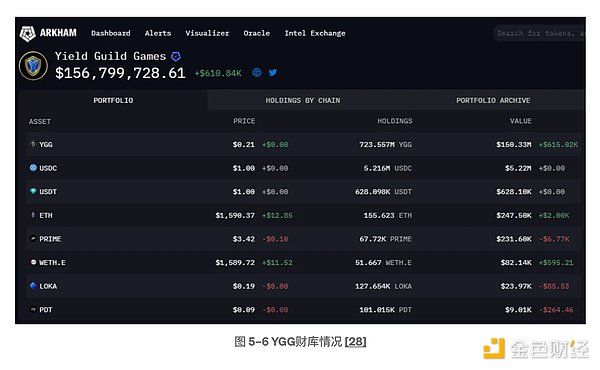Open the WETH.E asset name
600x370 pixels.
click(x=52, y=262)
